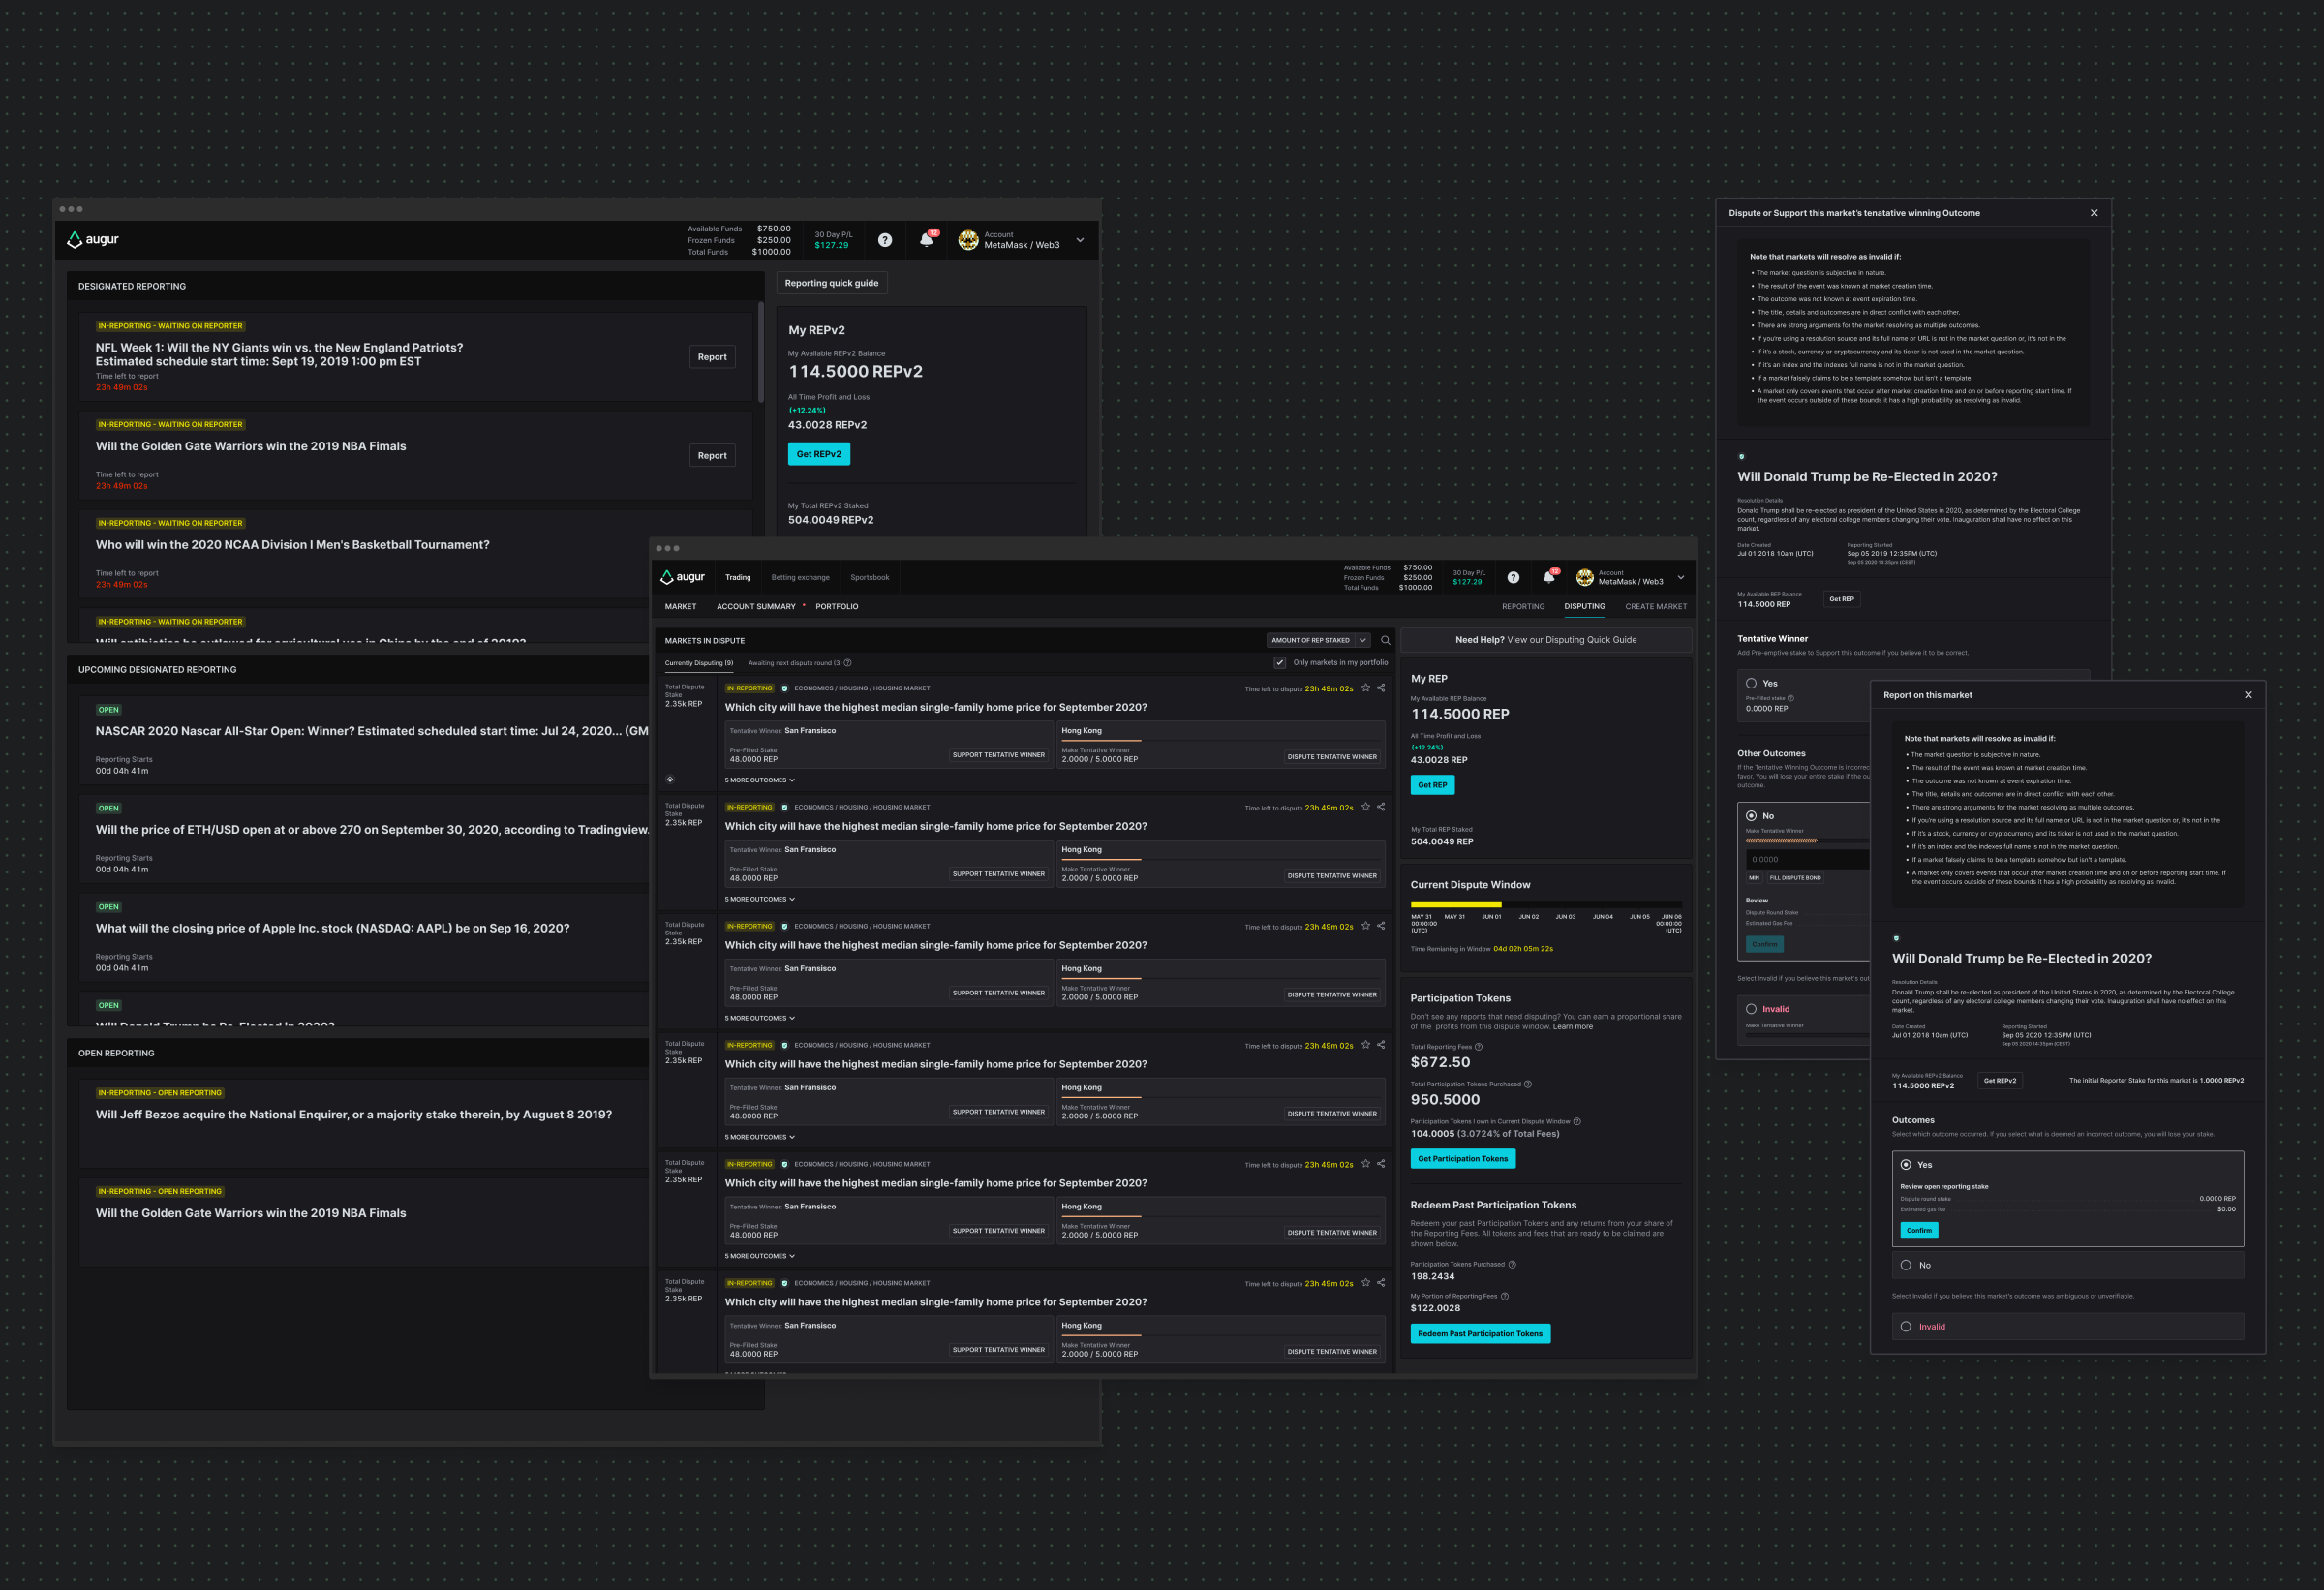Click Get REPv2 in the My REPv2 panel
This screenshot has width=2324, height=1590.
(819, 454)
